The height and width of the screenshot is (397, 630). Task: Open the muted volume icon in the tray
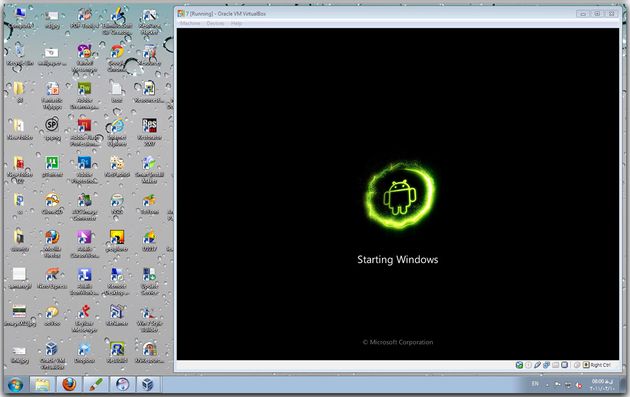(x=579, y=385)
